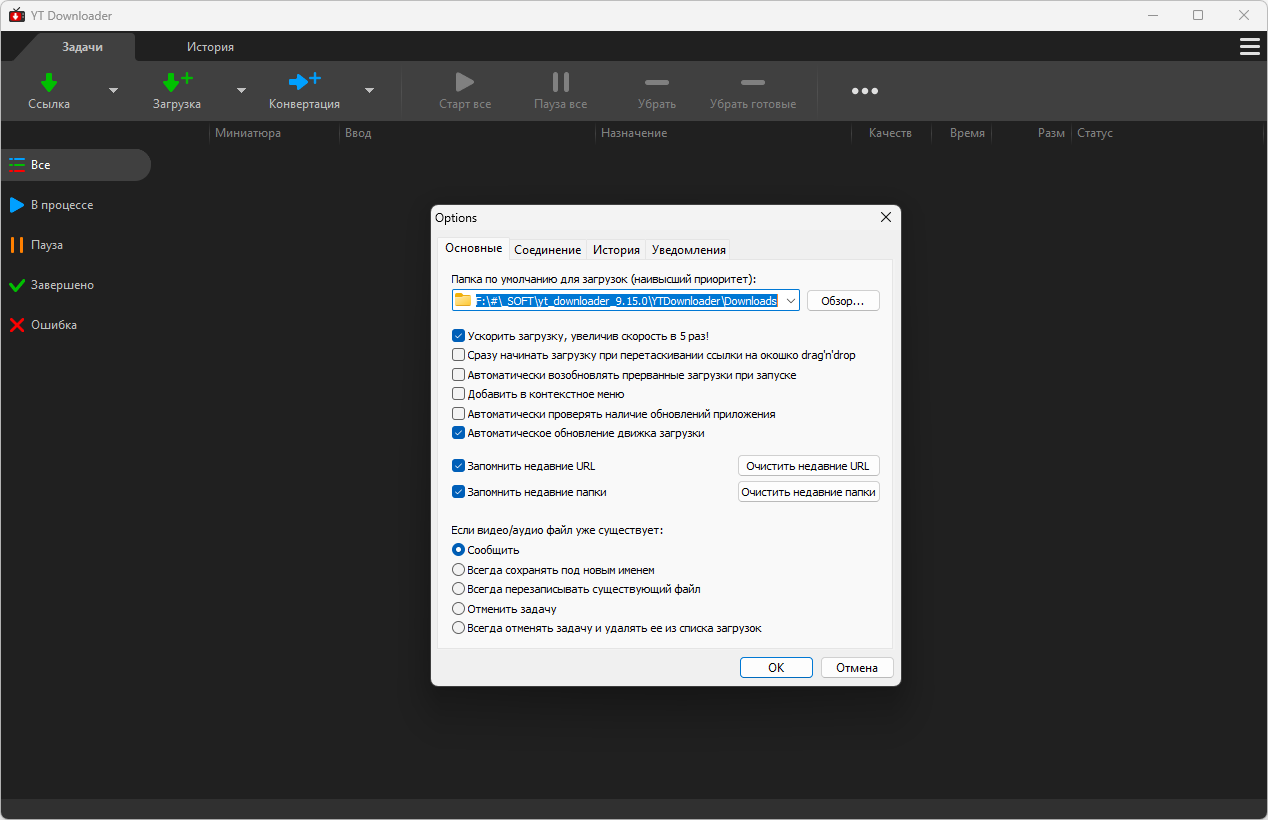Click the green Ссылка download arrow icon
The width and height of the screenshot is (1268, 820).
tap(49, 82)
